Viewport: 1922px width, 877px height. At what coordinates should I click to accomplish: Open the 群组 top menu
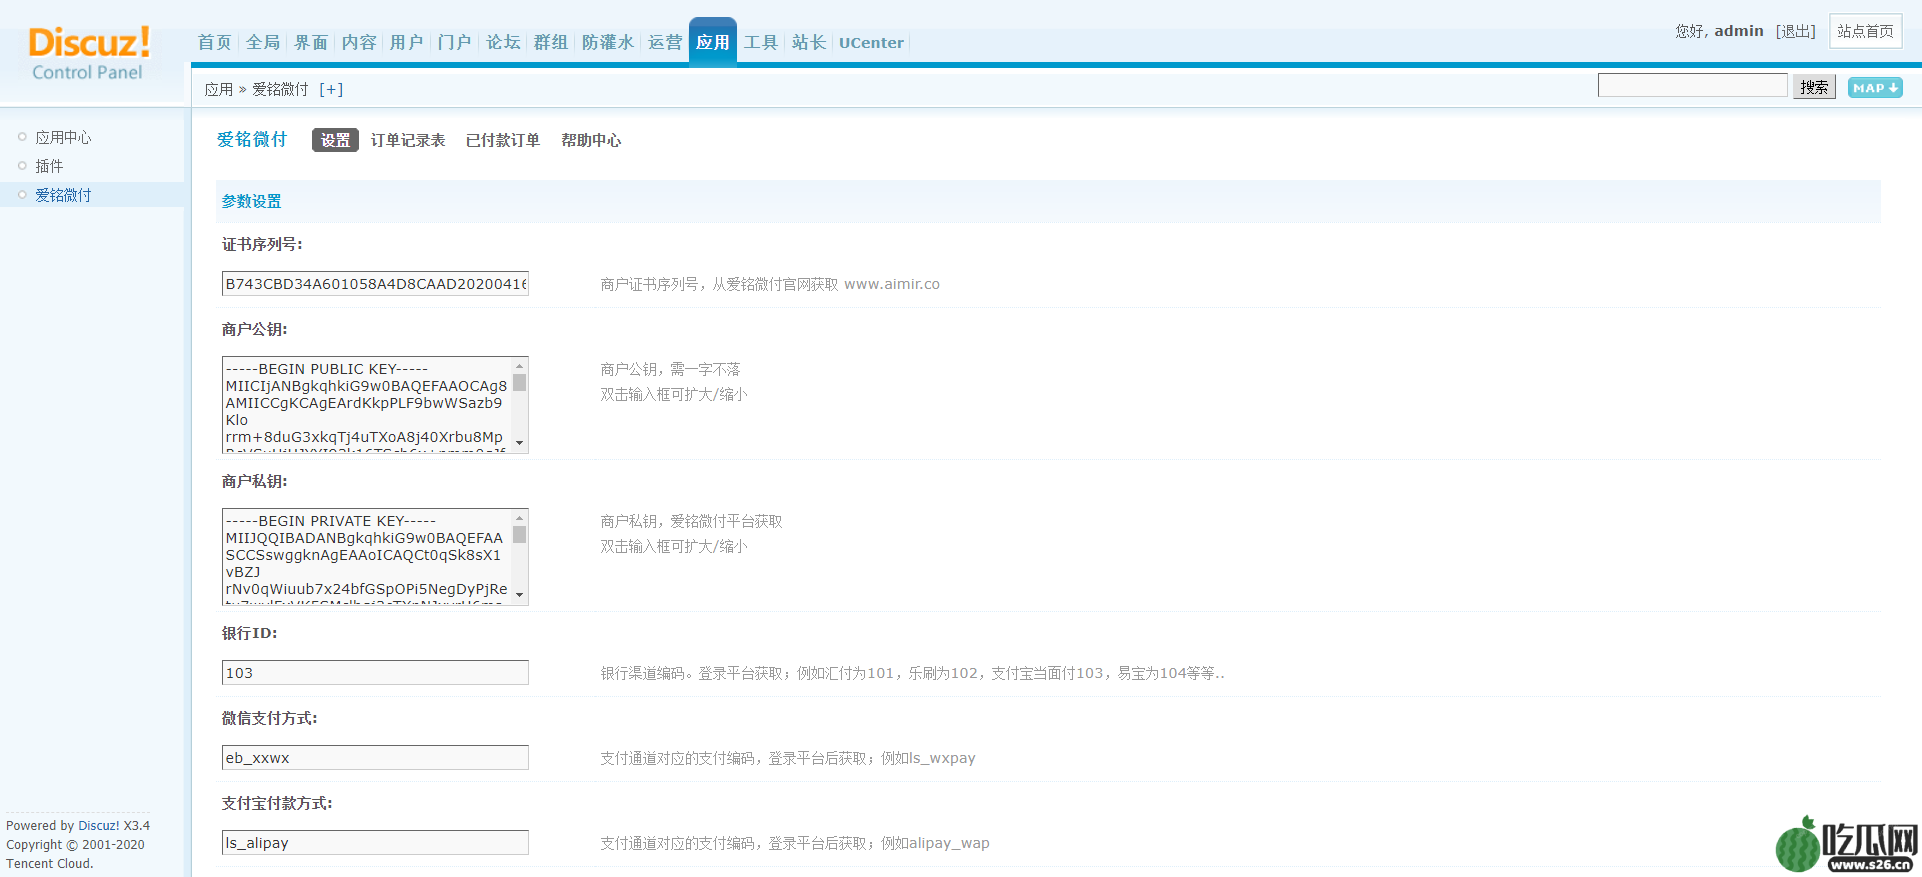[551, 42]
